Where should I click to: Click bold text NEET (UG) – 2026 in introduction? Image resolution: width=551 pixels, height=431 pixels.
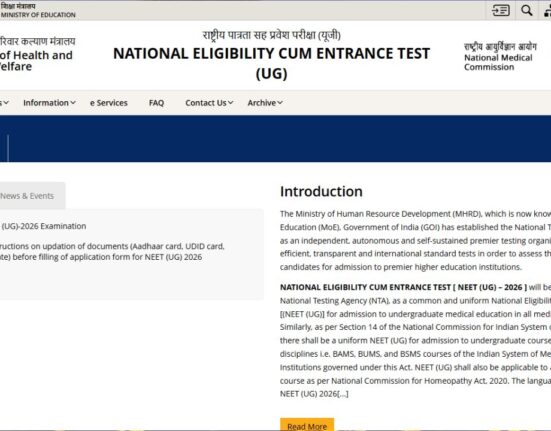pyautogui.click(x=492, y=287)
